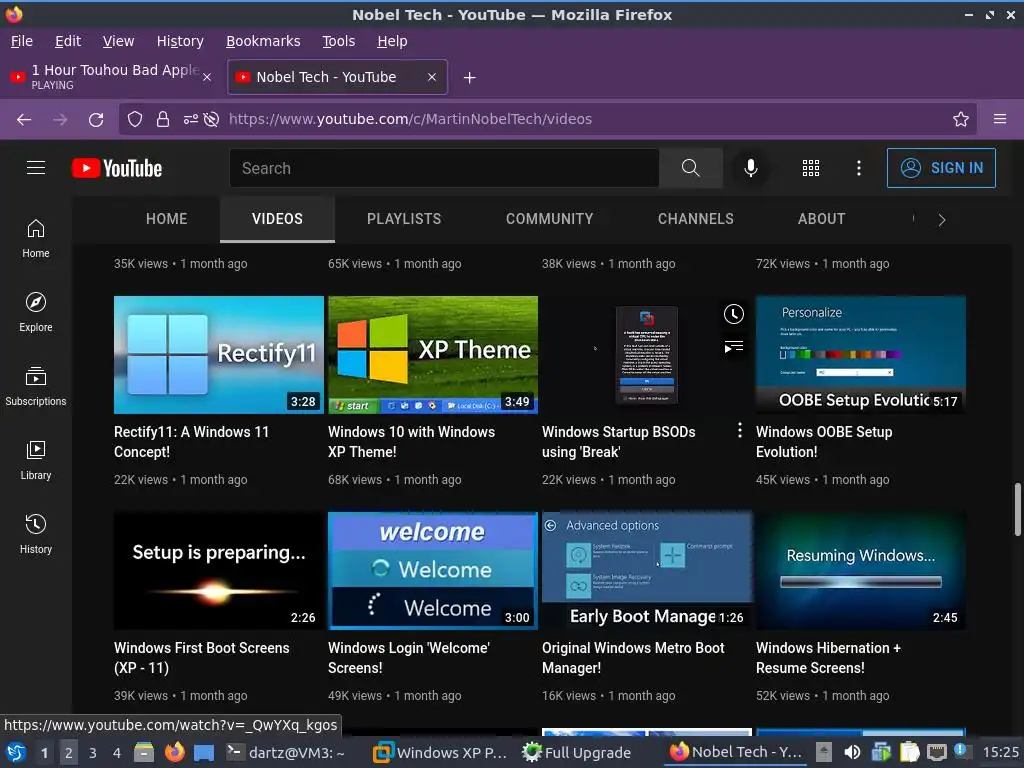Open History in sidebar
1024x768 pixels.
(x=36, y=534)
